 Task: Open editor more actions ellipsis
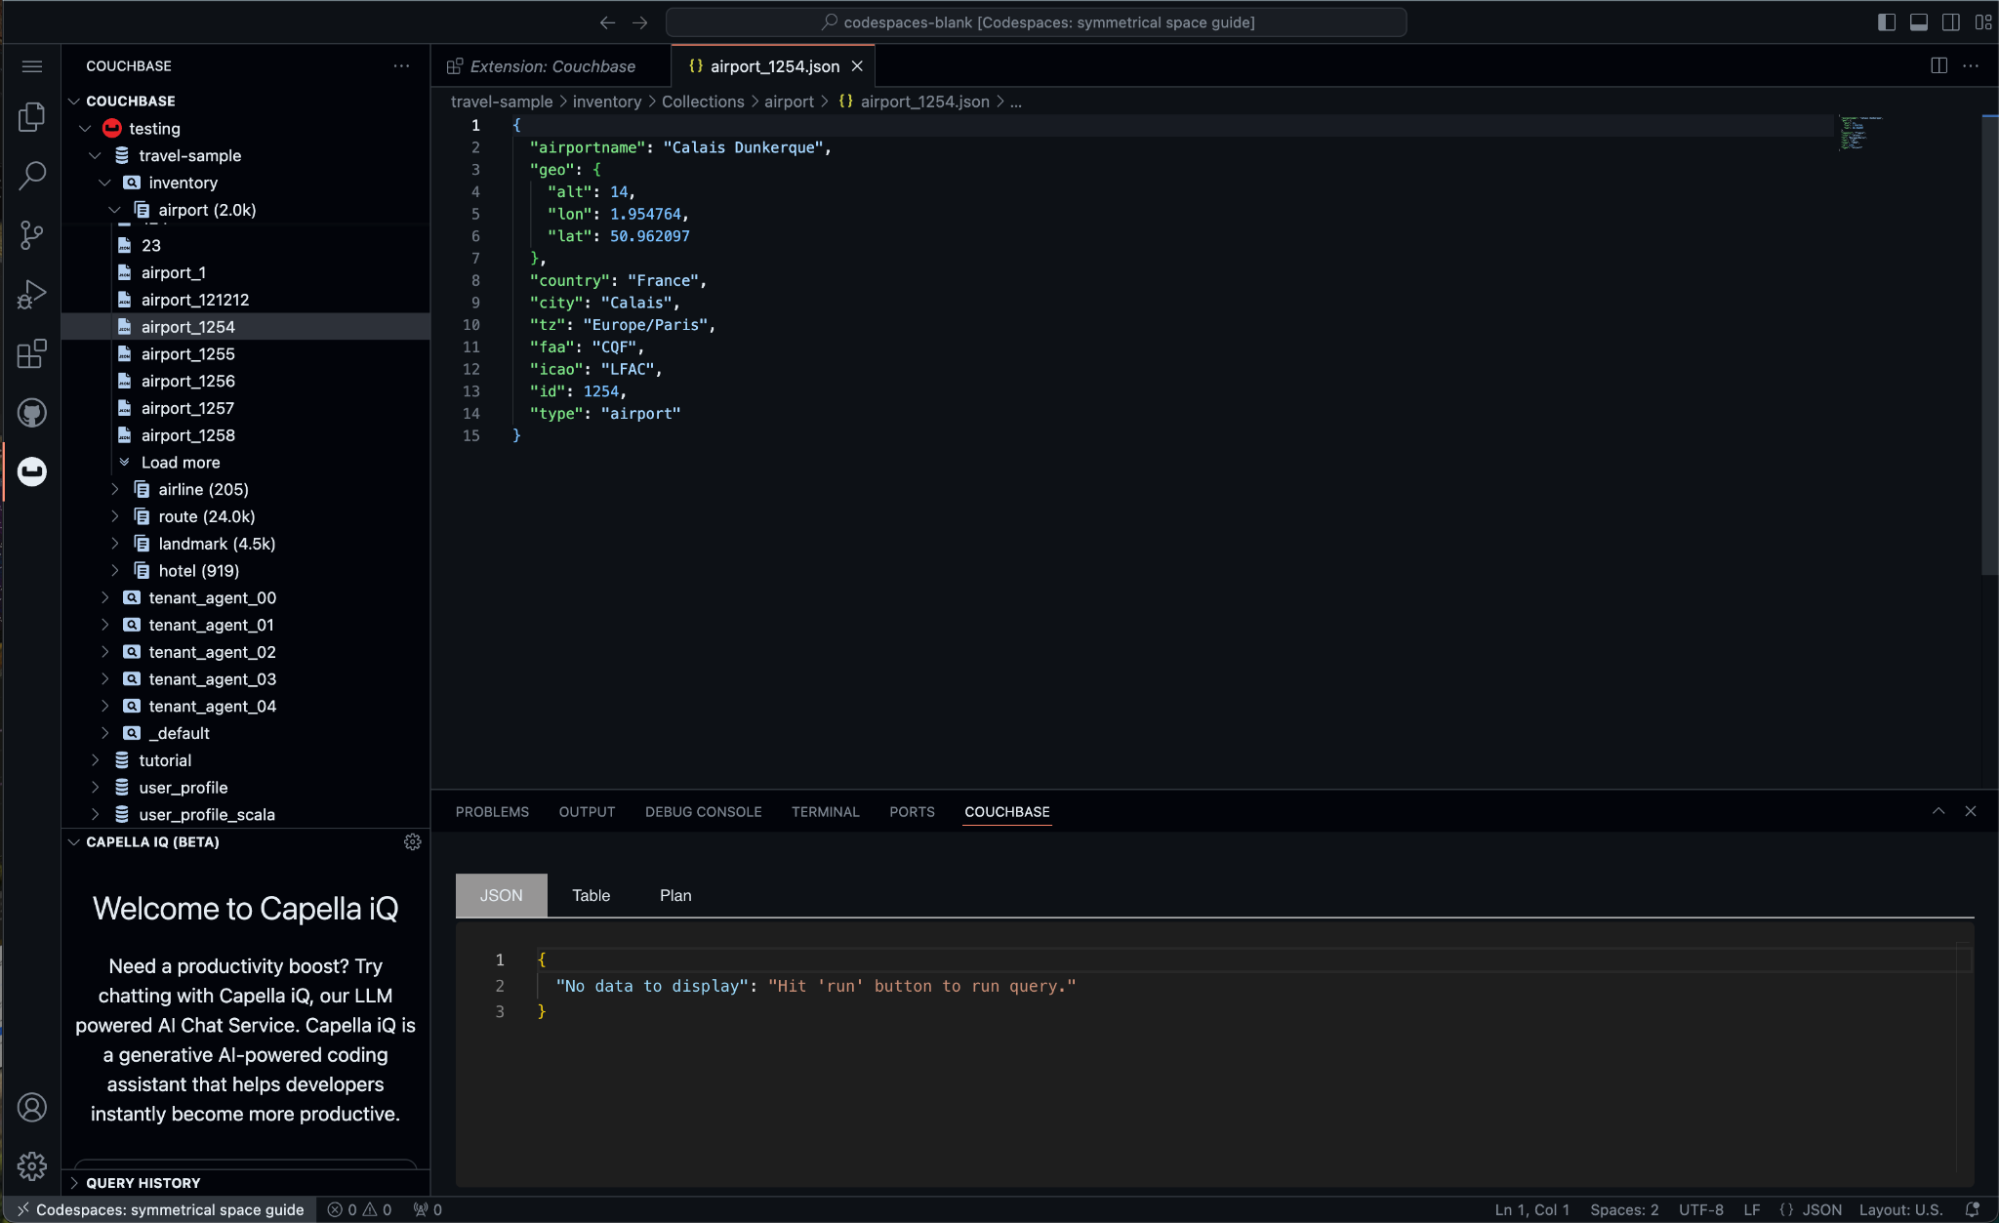coord(1970,66)
